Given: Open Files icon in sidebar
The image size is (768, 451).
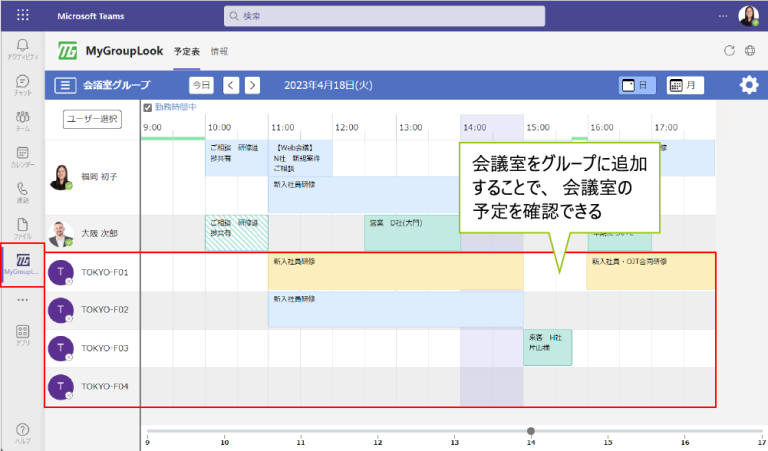Looking at the screenshot, I should coord(22,228).
